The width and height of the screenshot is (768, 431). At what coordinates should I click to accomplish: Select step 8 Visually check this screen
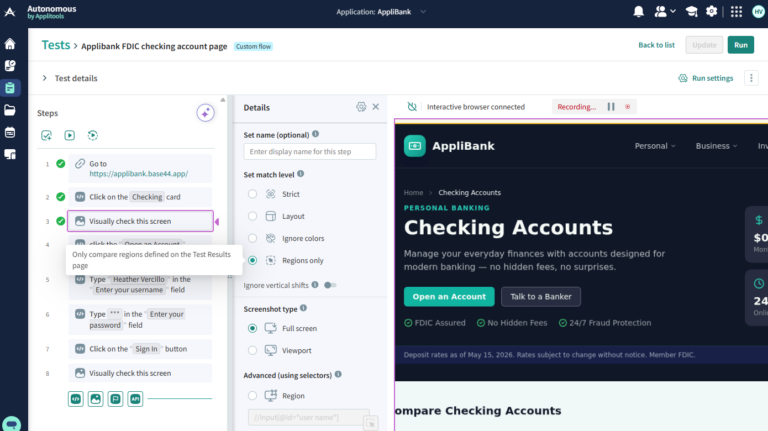(x=140, y=373)
